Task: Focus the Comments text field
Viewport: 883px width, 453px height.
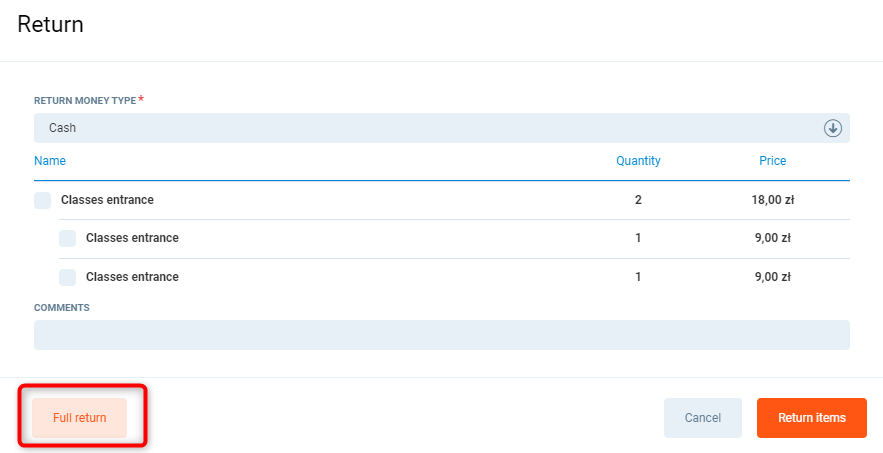Action: pyautogui.click(x=441, y=335)
